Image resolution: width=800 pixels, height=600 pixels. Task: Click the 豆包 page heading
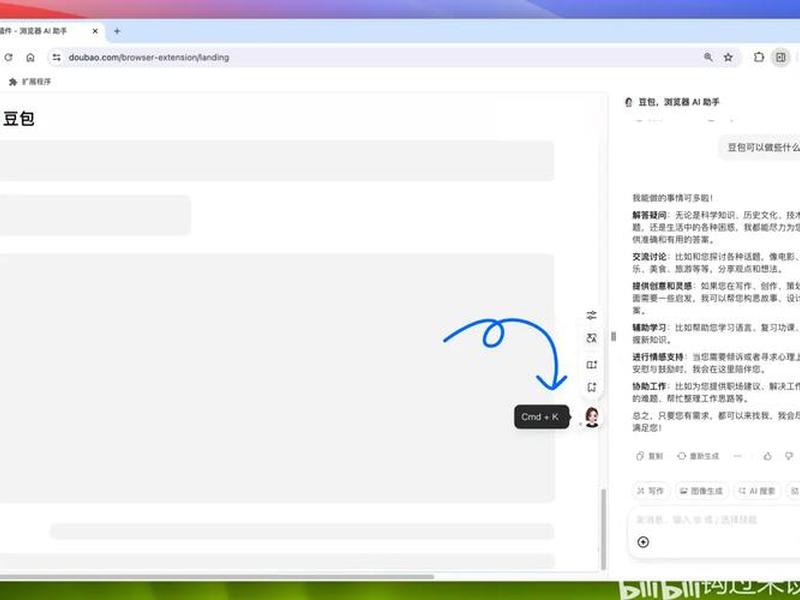(x=19, y=118)
